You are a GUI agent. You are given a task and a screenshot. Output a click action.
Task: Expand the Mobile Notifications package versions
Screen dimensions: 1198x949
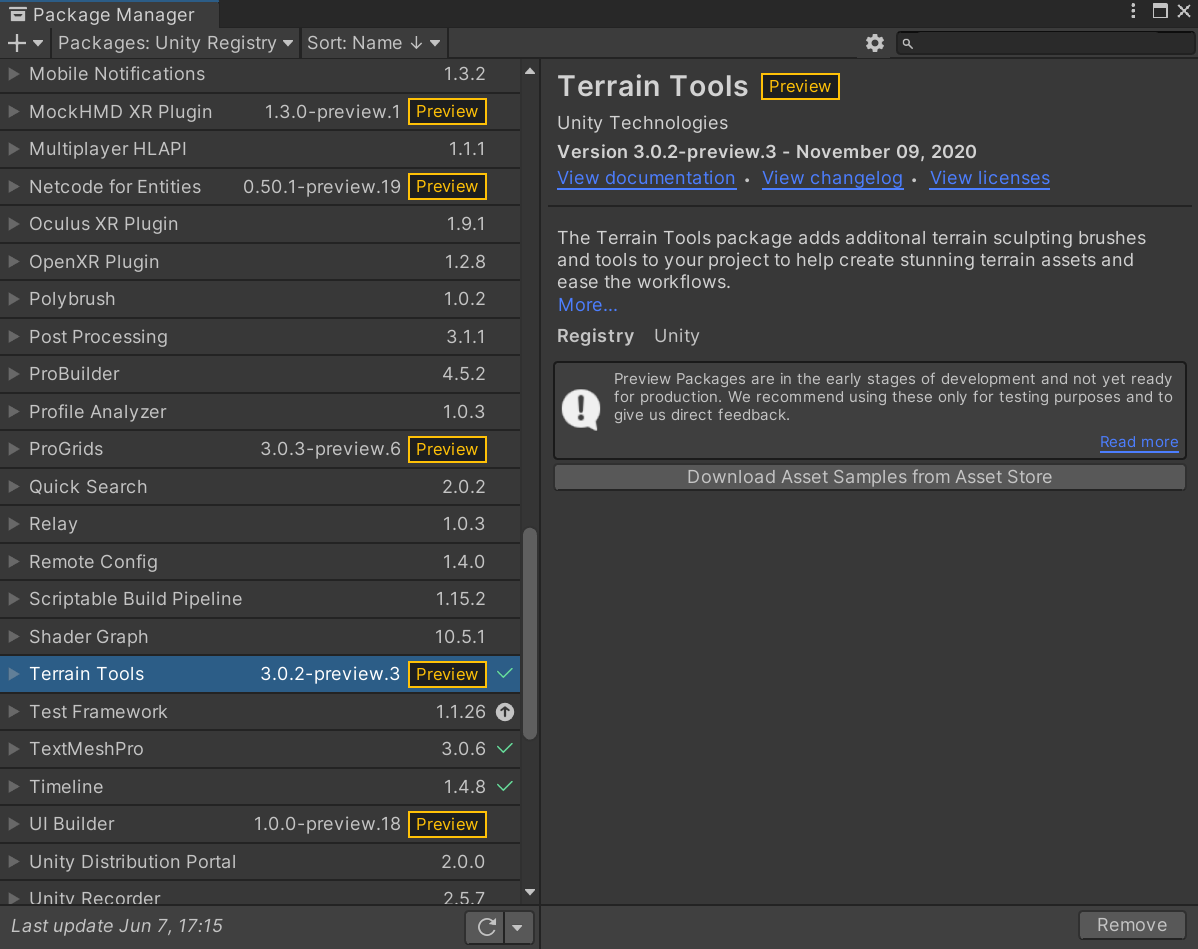click(13, 73)
